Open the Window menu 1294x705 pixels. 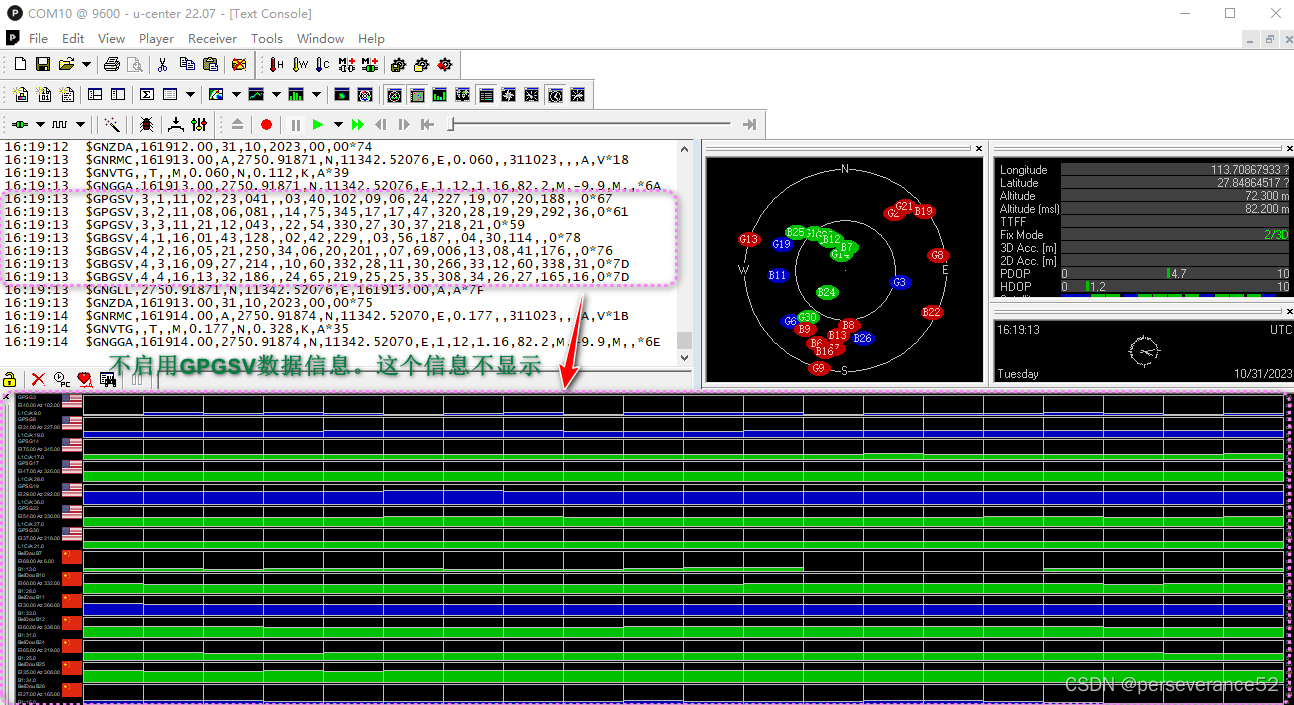click(320, 38)
